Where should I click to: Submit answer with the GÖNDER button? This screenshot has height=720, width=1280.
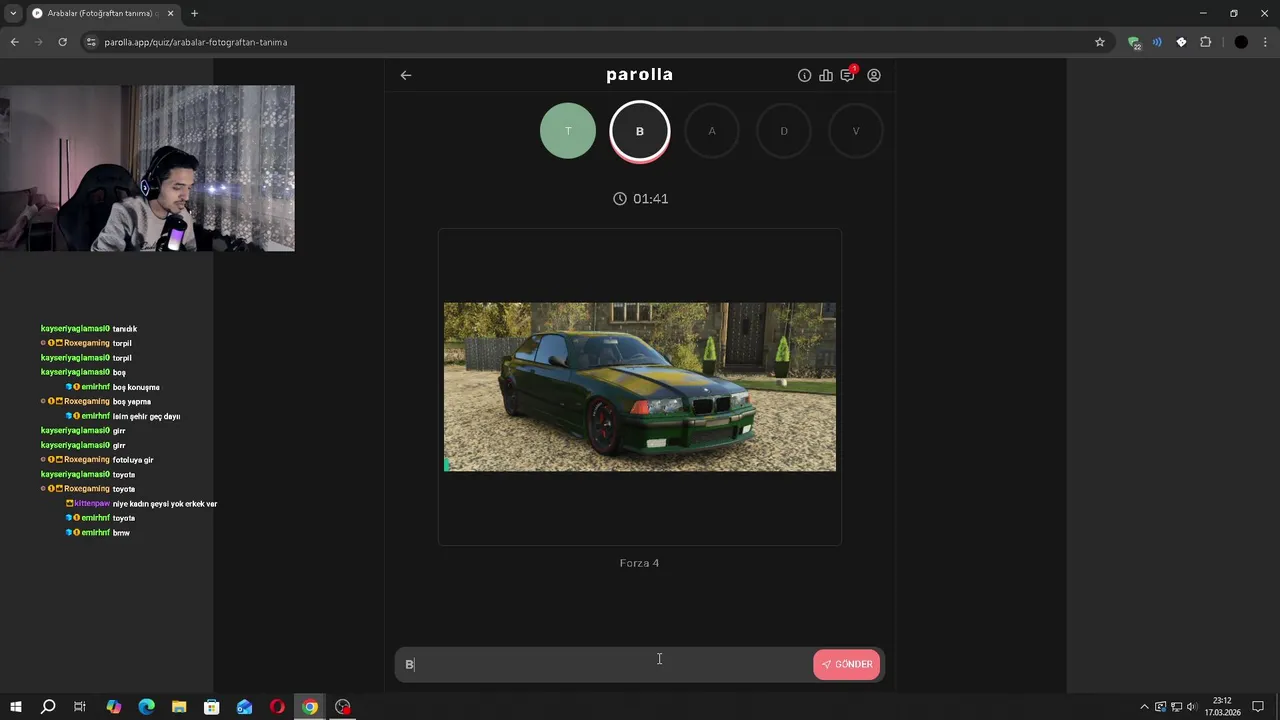[x=847, y=664]
